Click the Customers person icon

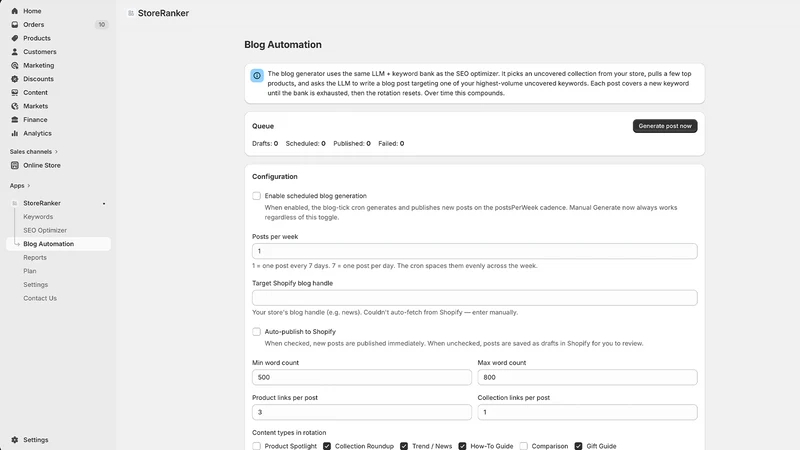tap(15, 52)
